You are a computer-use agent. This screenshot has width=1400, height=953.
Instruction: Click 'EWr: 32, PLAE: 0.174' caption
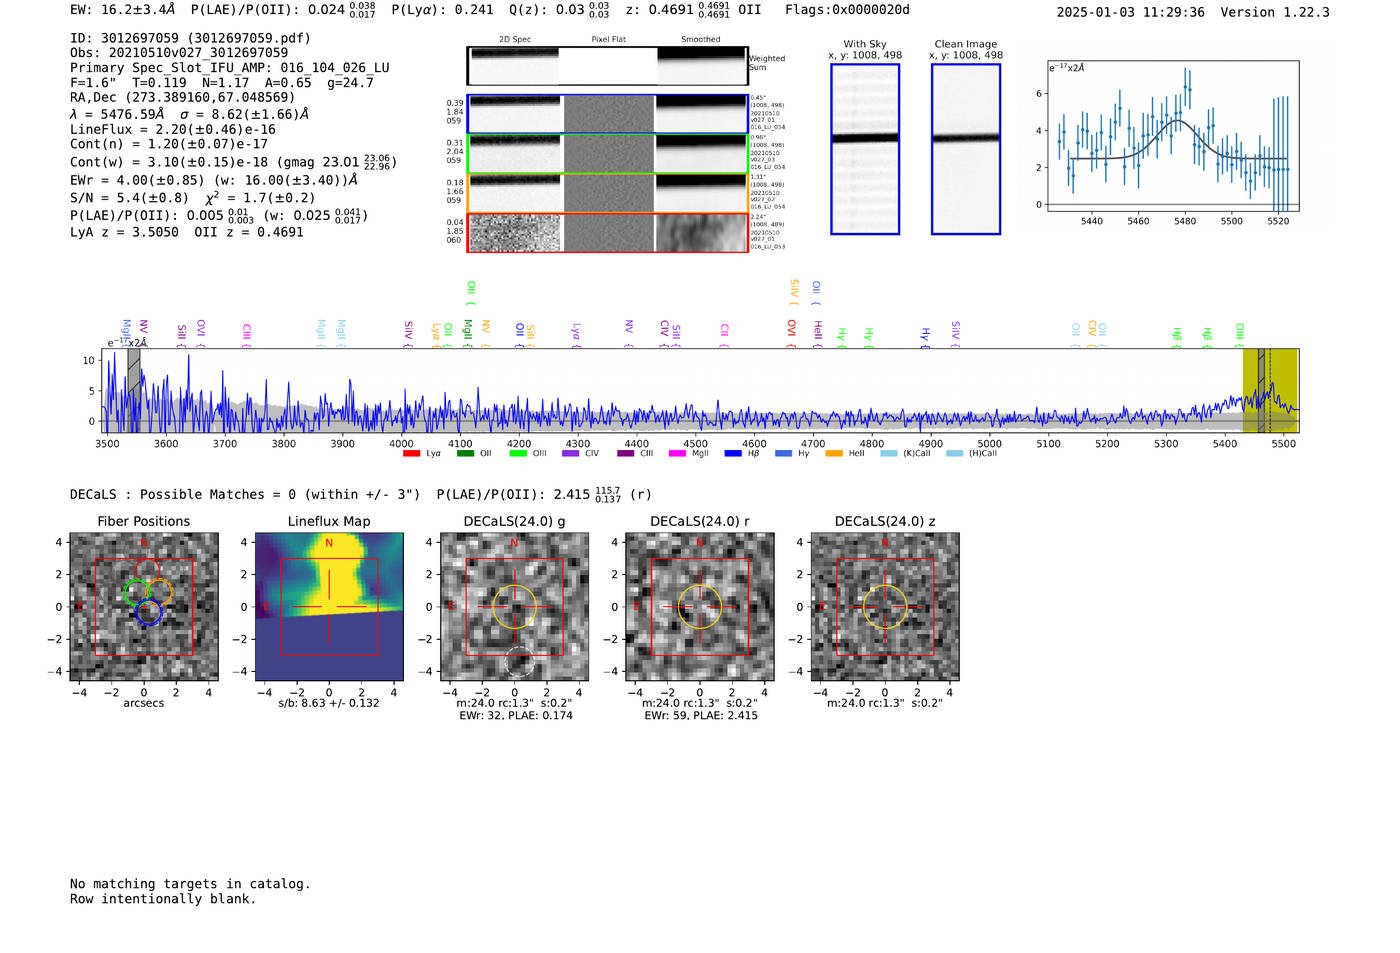point(516,716)
